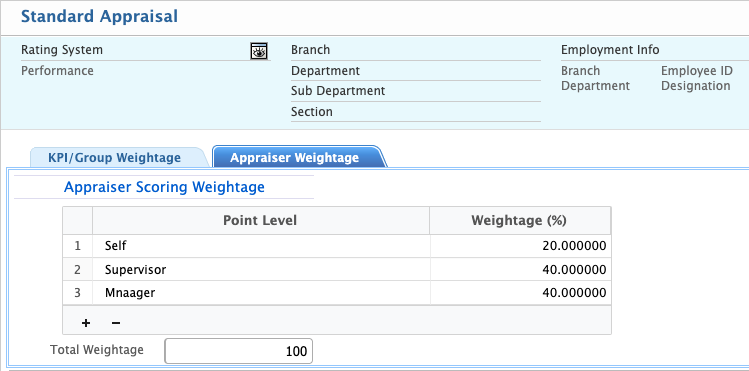Click the Designation label
The image size is (749, 371).
(696, 86)
